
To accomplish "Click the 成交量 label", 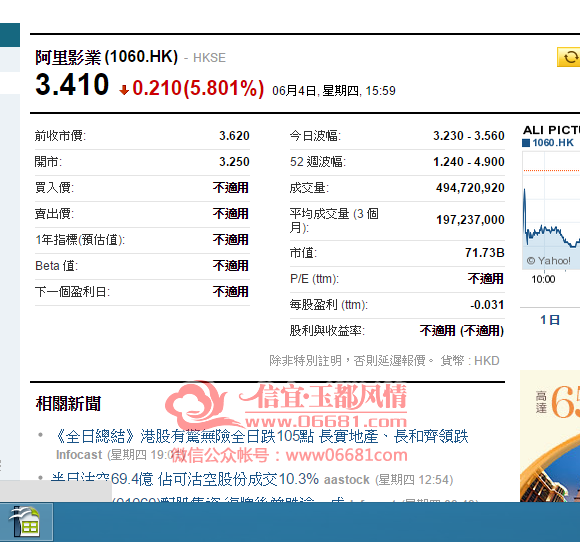I will pyautogui.click(x=309, y=188).
